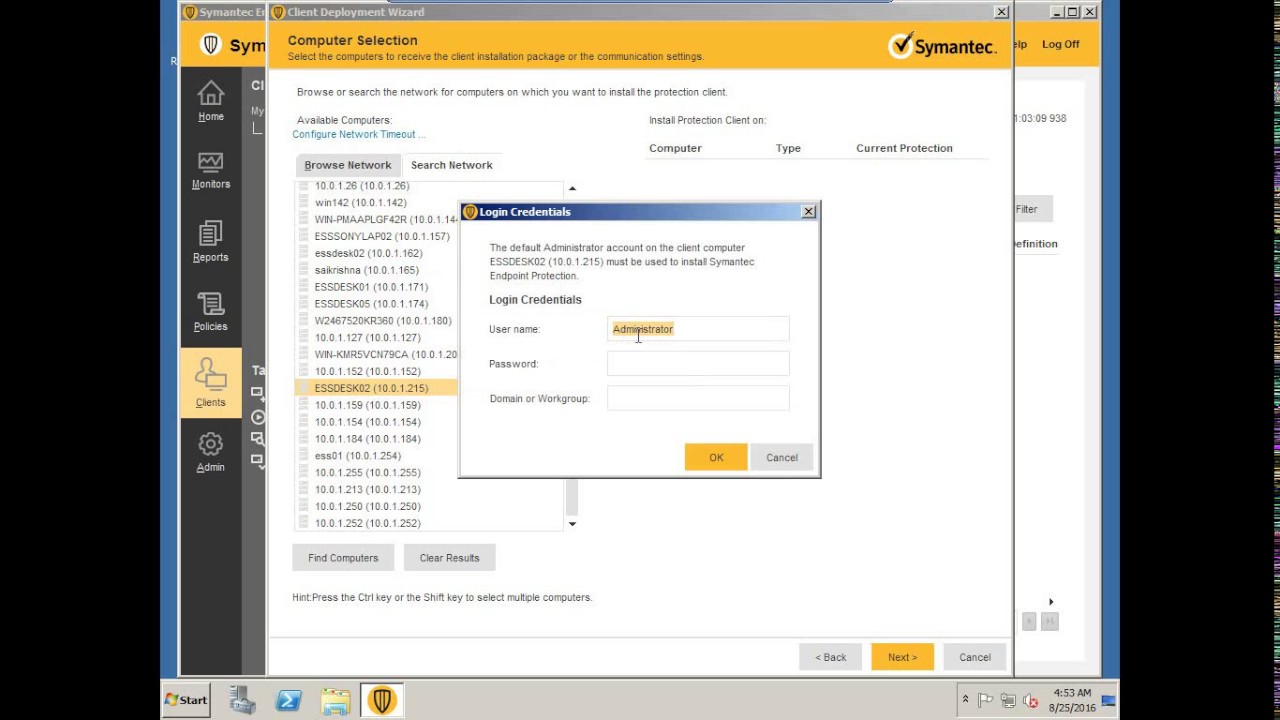
Task: Open the Policies section in sidebar
Action: 210,312
